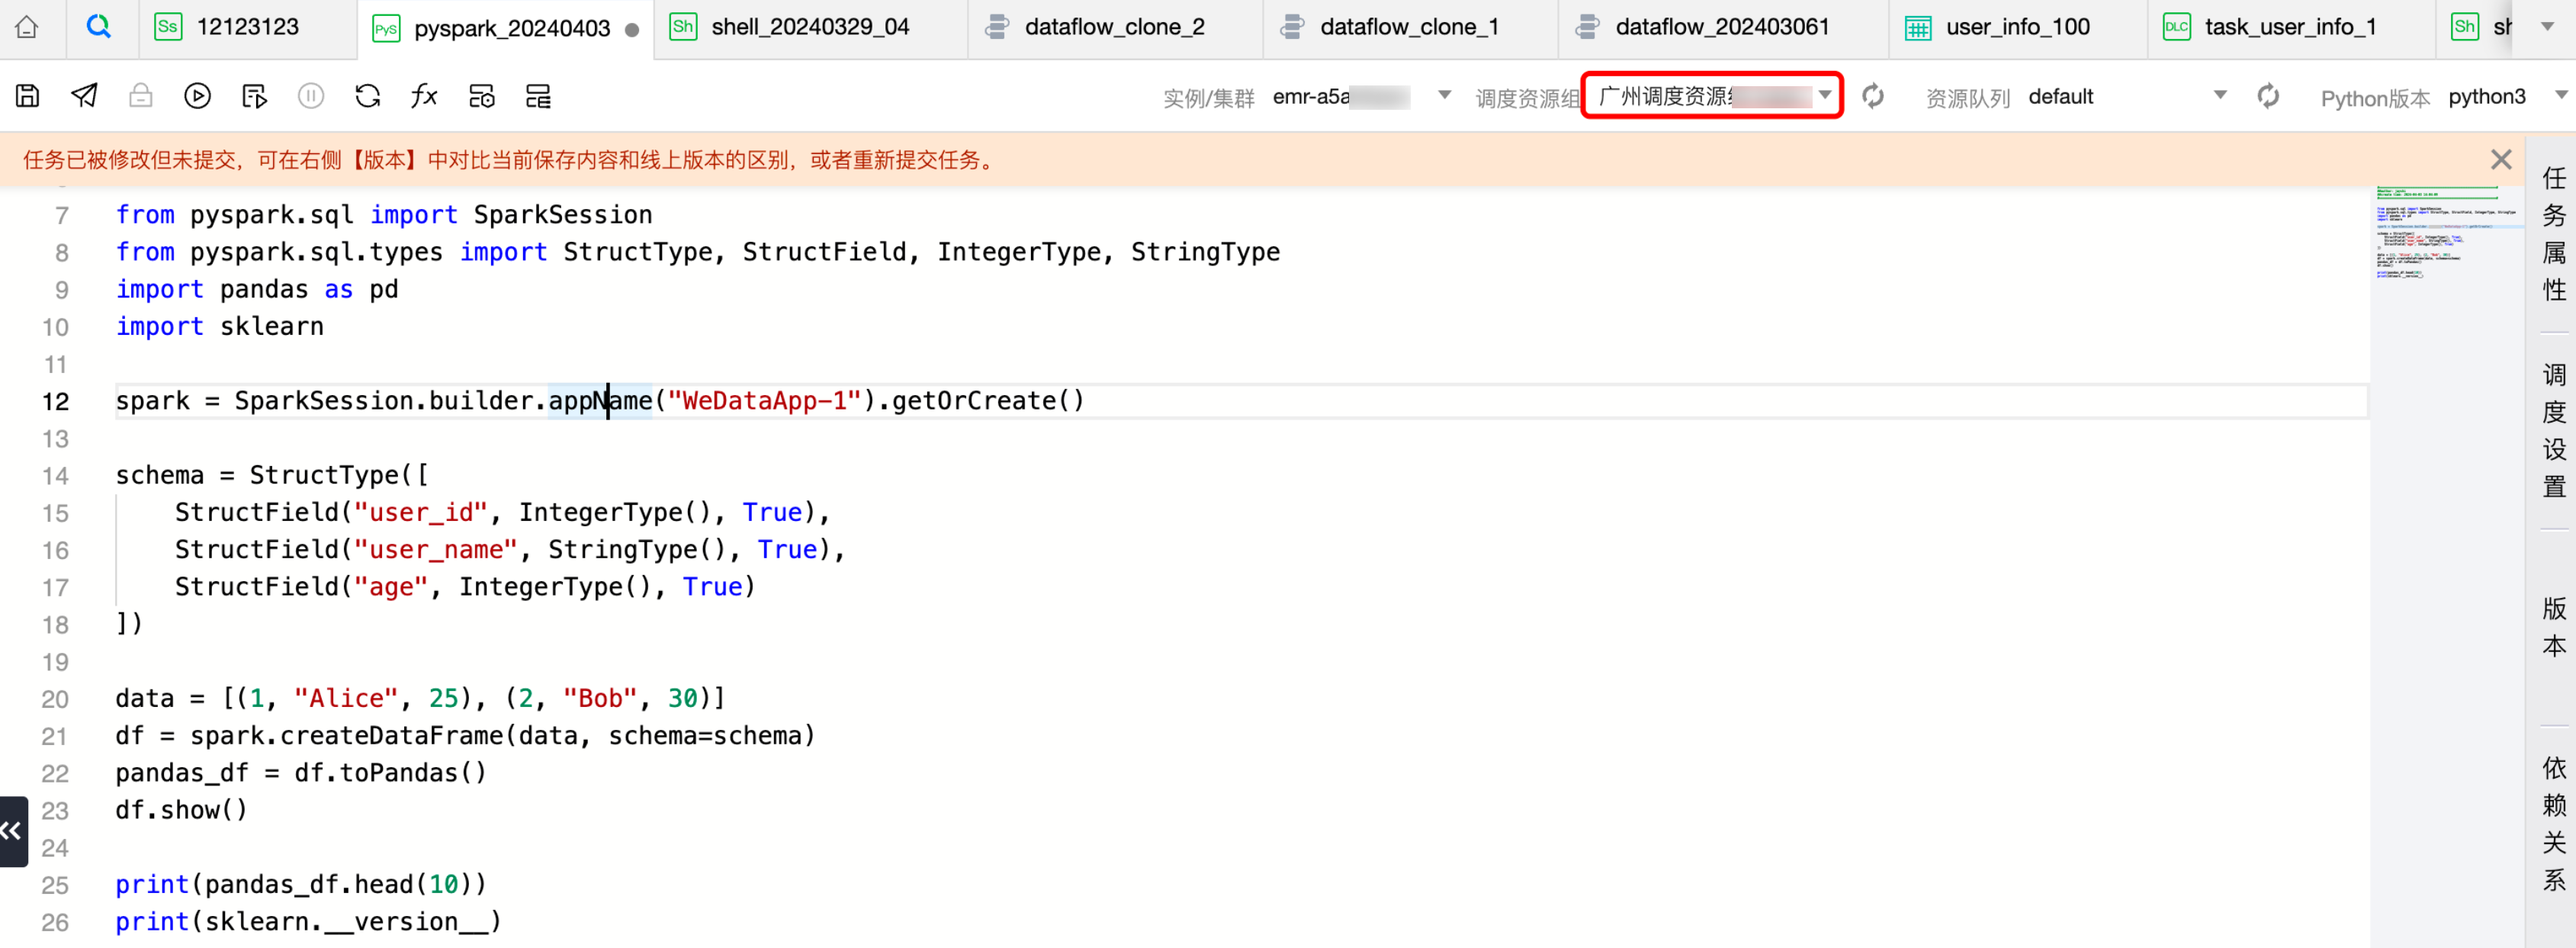Image resolution: width=2576 pixels, height=948 pixels.
Task: Open the 版本 side panel
Action: point(2553,627)
